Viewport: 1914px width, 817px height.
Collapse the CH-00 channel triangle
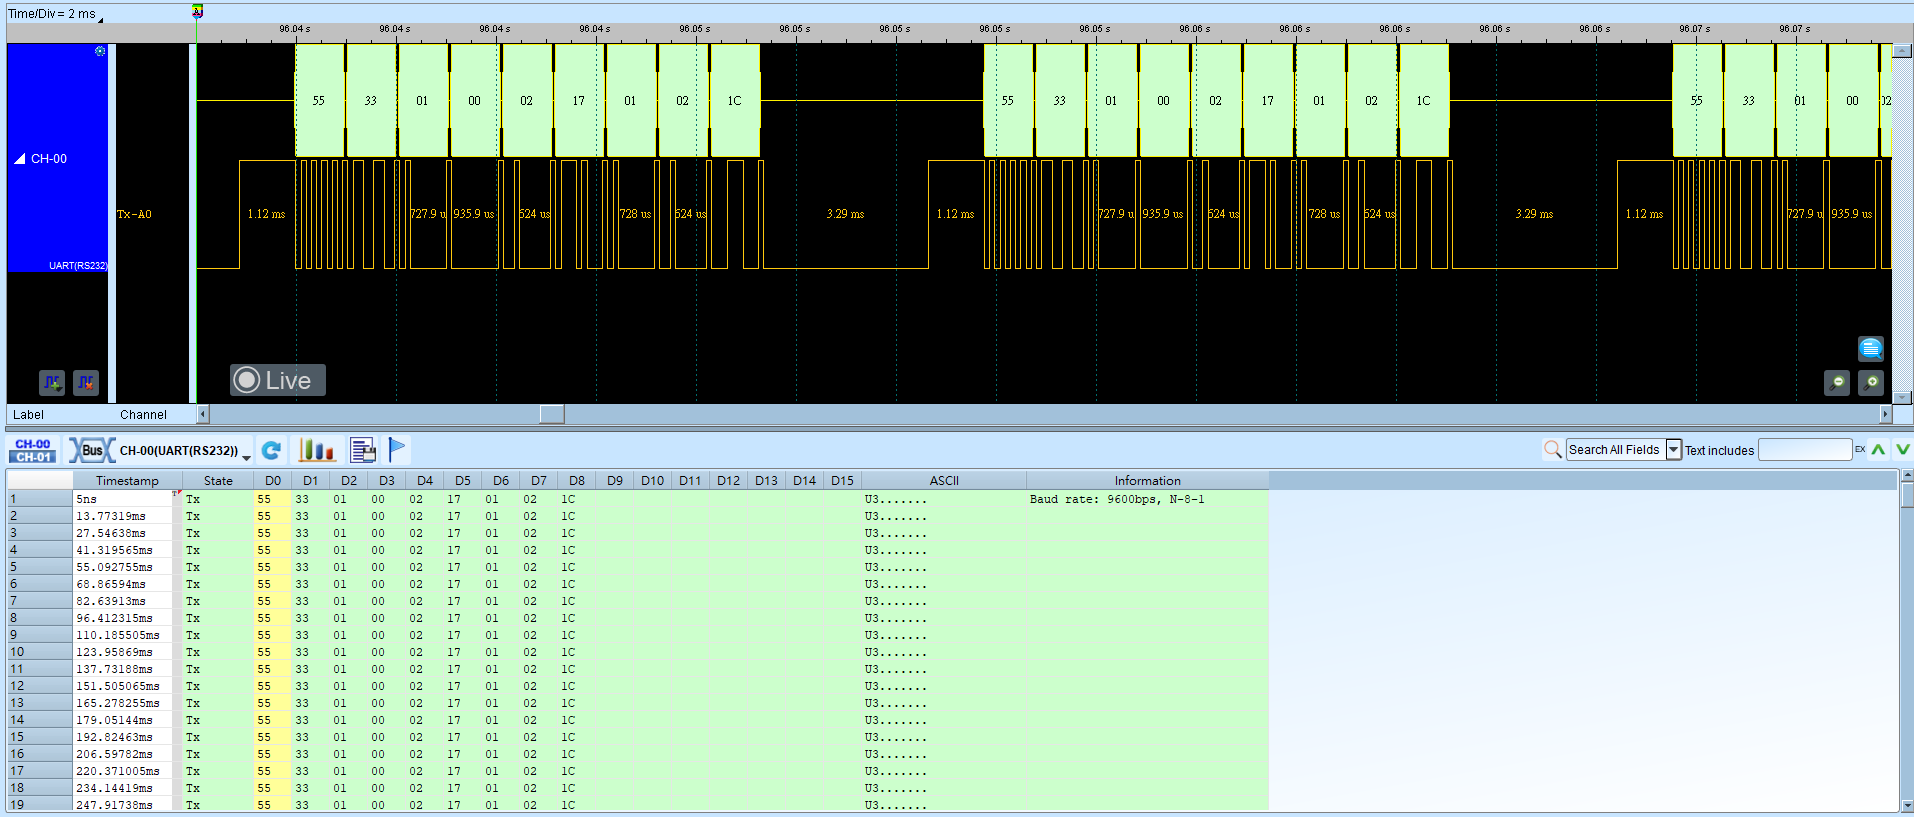click(19, 159)
